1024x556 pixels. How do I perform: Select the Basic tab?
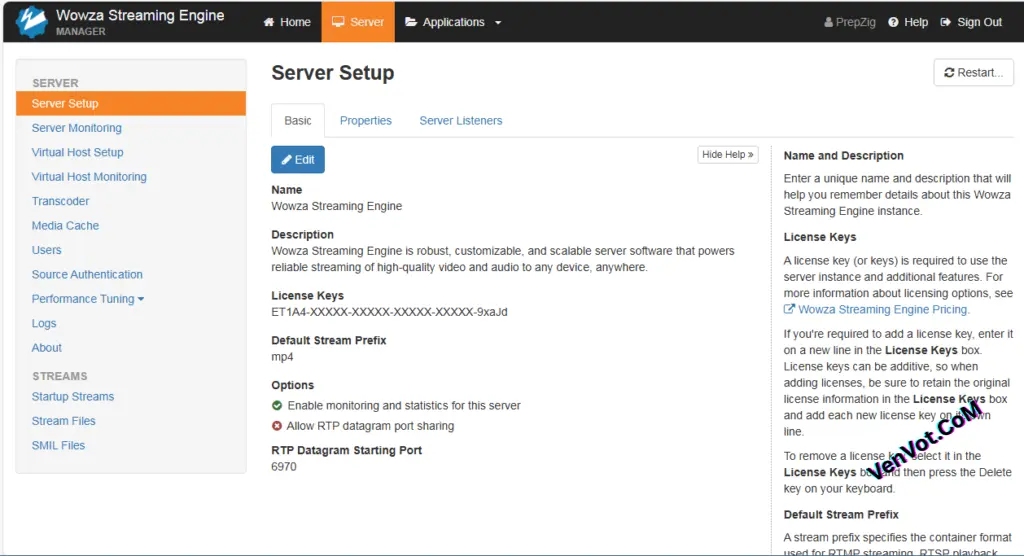298,121
